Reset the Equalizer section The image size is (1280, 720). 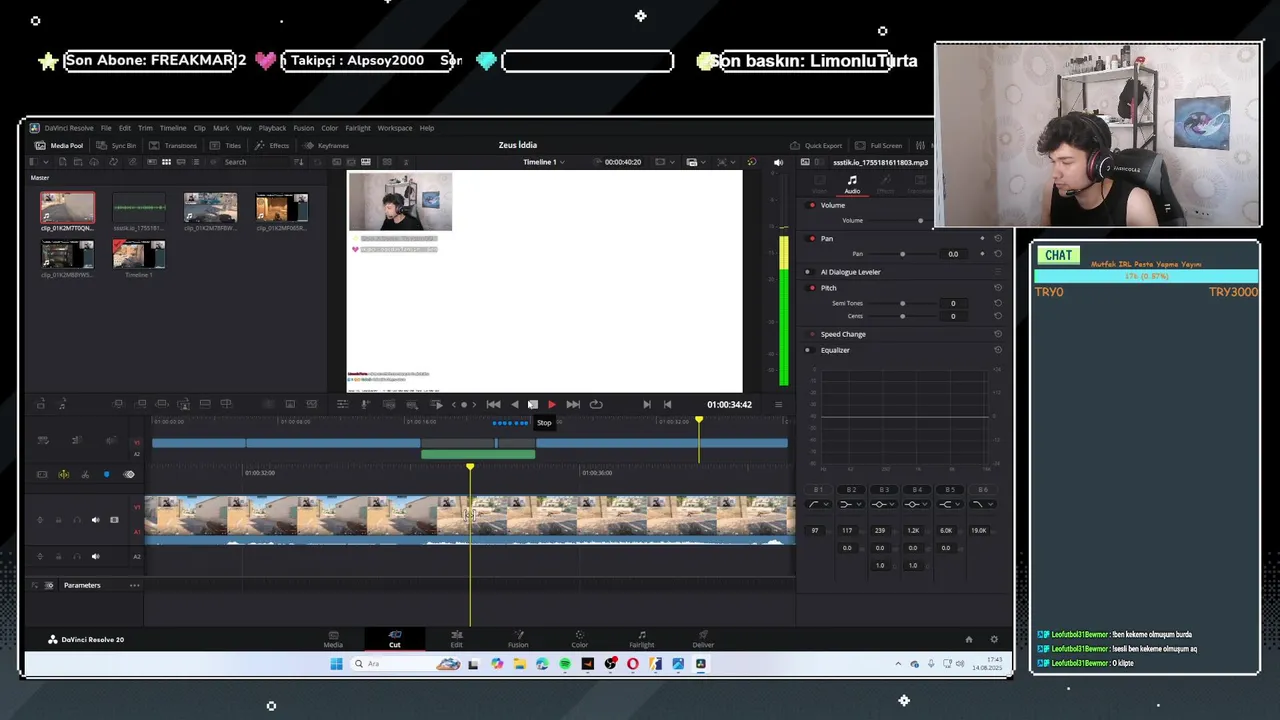(x=998, y=350)
